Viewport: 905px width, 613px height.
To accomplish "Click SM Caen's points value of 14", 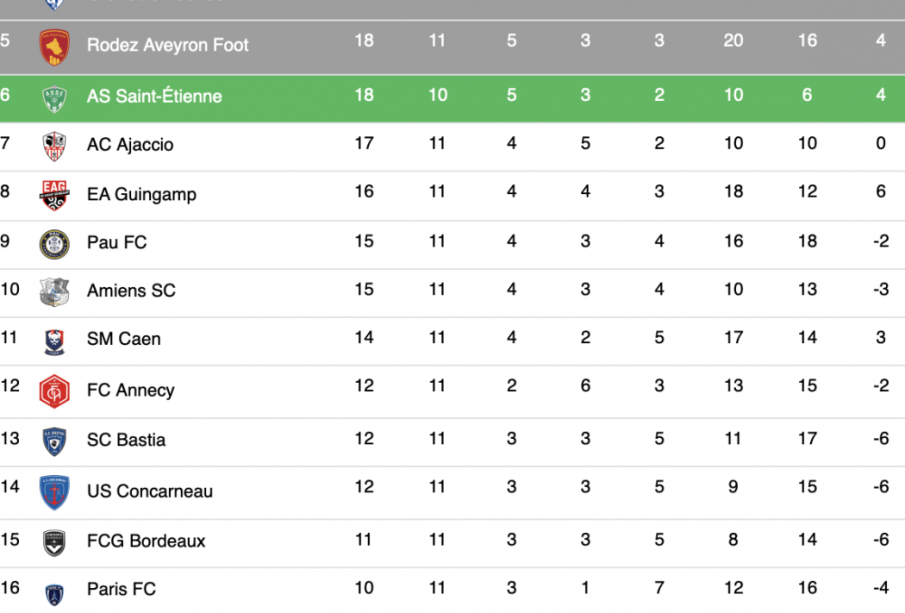I will click(x=364, y=338).
